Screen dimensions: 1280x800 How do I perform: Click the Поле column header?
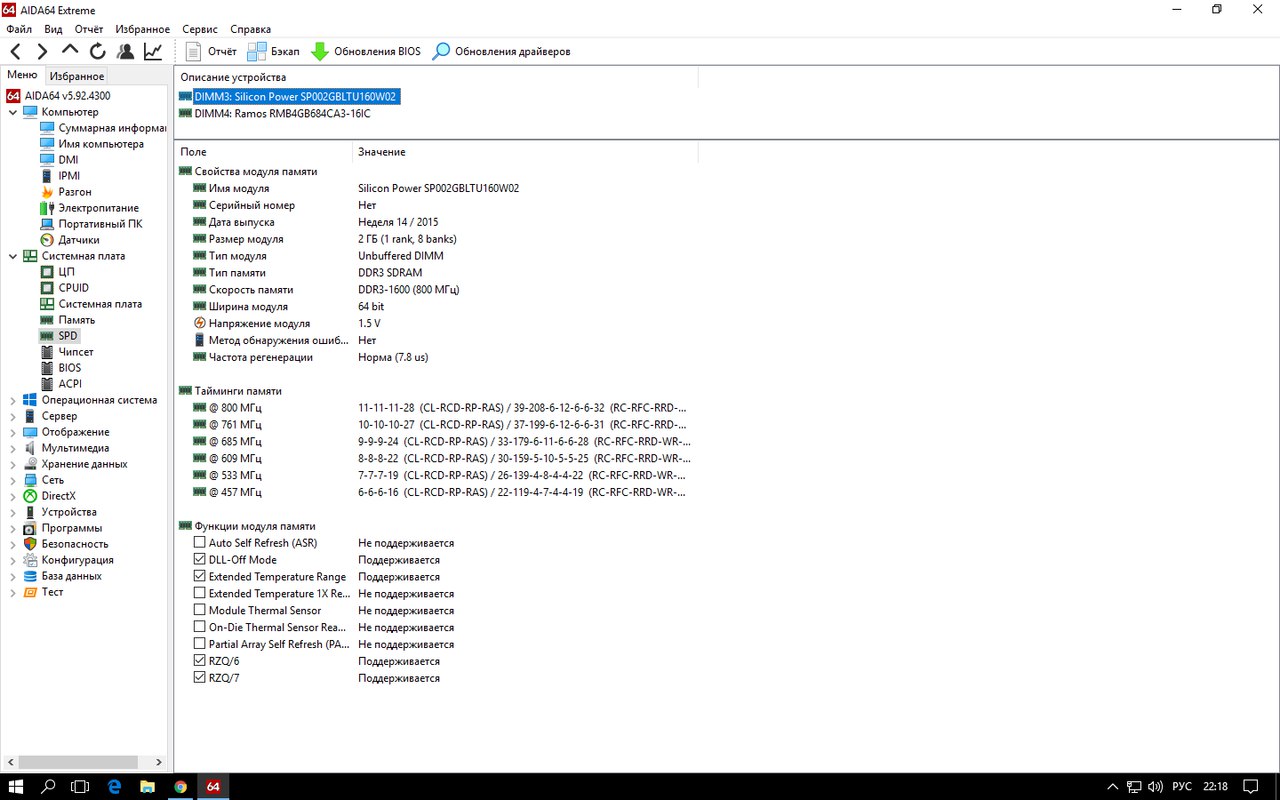point(264,152)
